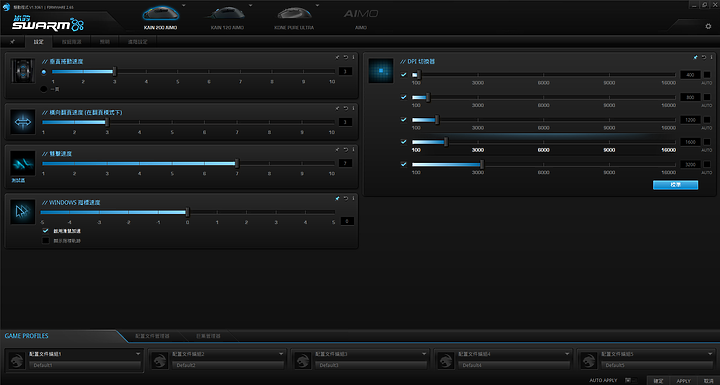
Task: Toggle the AUTO APPLY switch
Action: [631, 380]
